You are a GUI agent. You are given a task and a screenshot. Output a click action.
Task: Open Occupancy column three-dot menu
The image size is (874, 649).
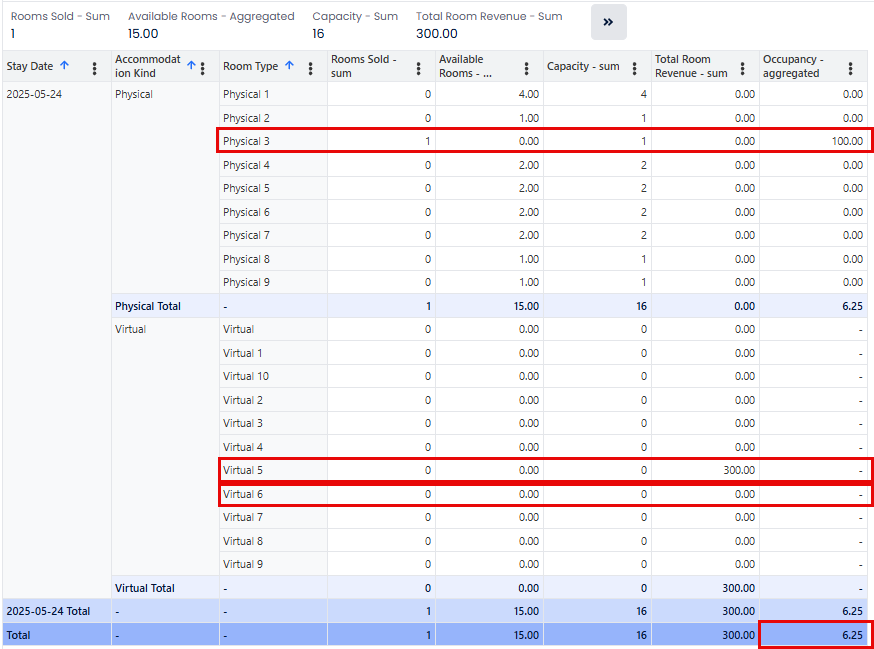851,67
